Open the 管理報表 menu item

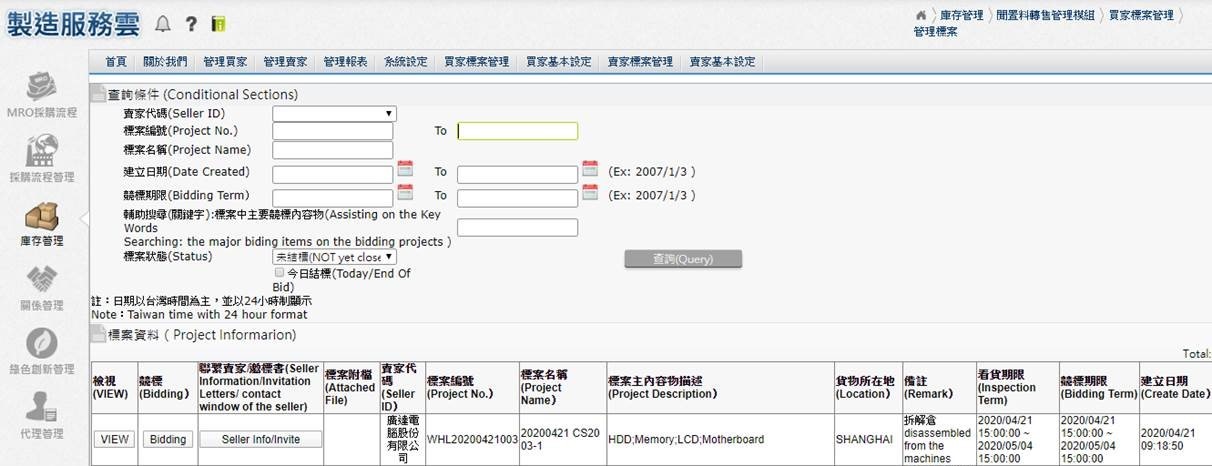(345, 62)
